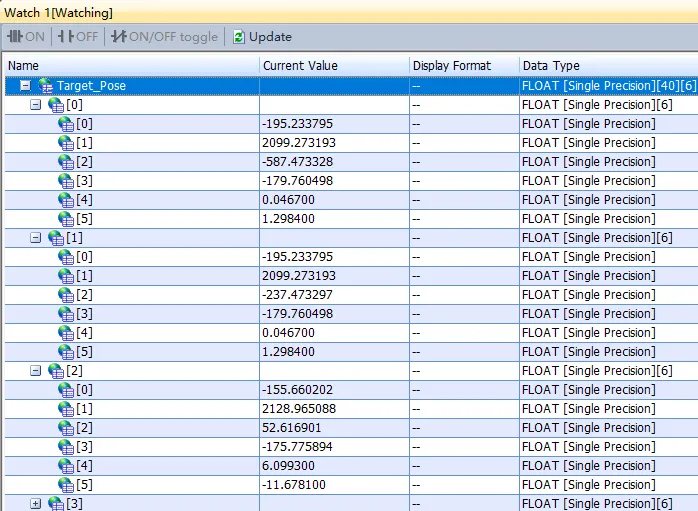Collapse the first [0] array group
This screenshot has width=698, height=511.
coord(35,105)
